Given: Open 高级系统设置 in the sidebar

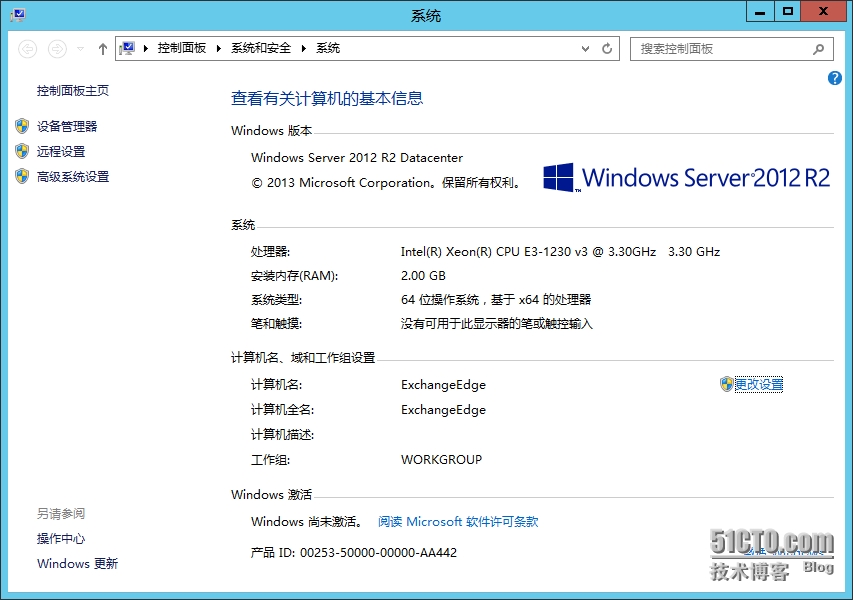Looking at the screenshot, I should coord(73,177).
